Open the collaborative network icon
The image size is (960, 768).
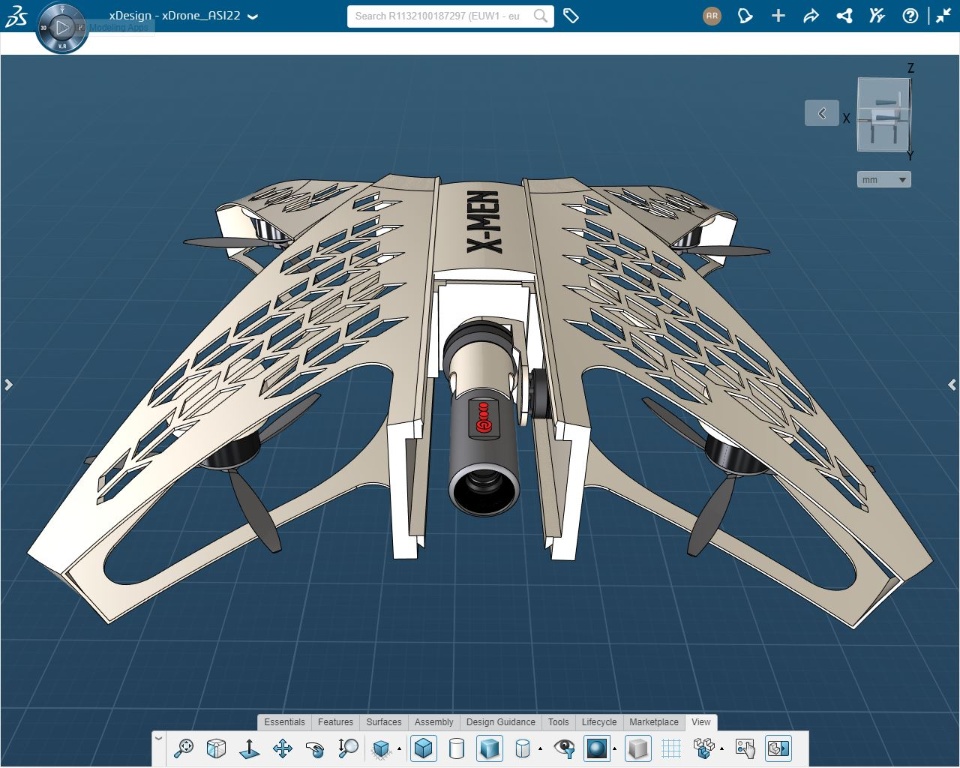[844, 16]
